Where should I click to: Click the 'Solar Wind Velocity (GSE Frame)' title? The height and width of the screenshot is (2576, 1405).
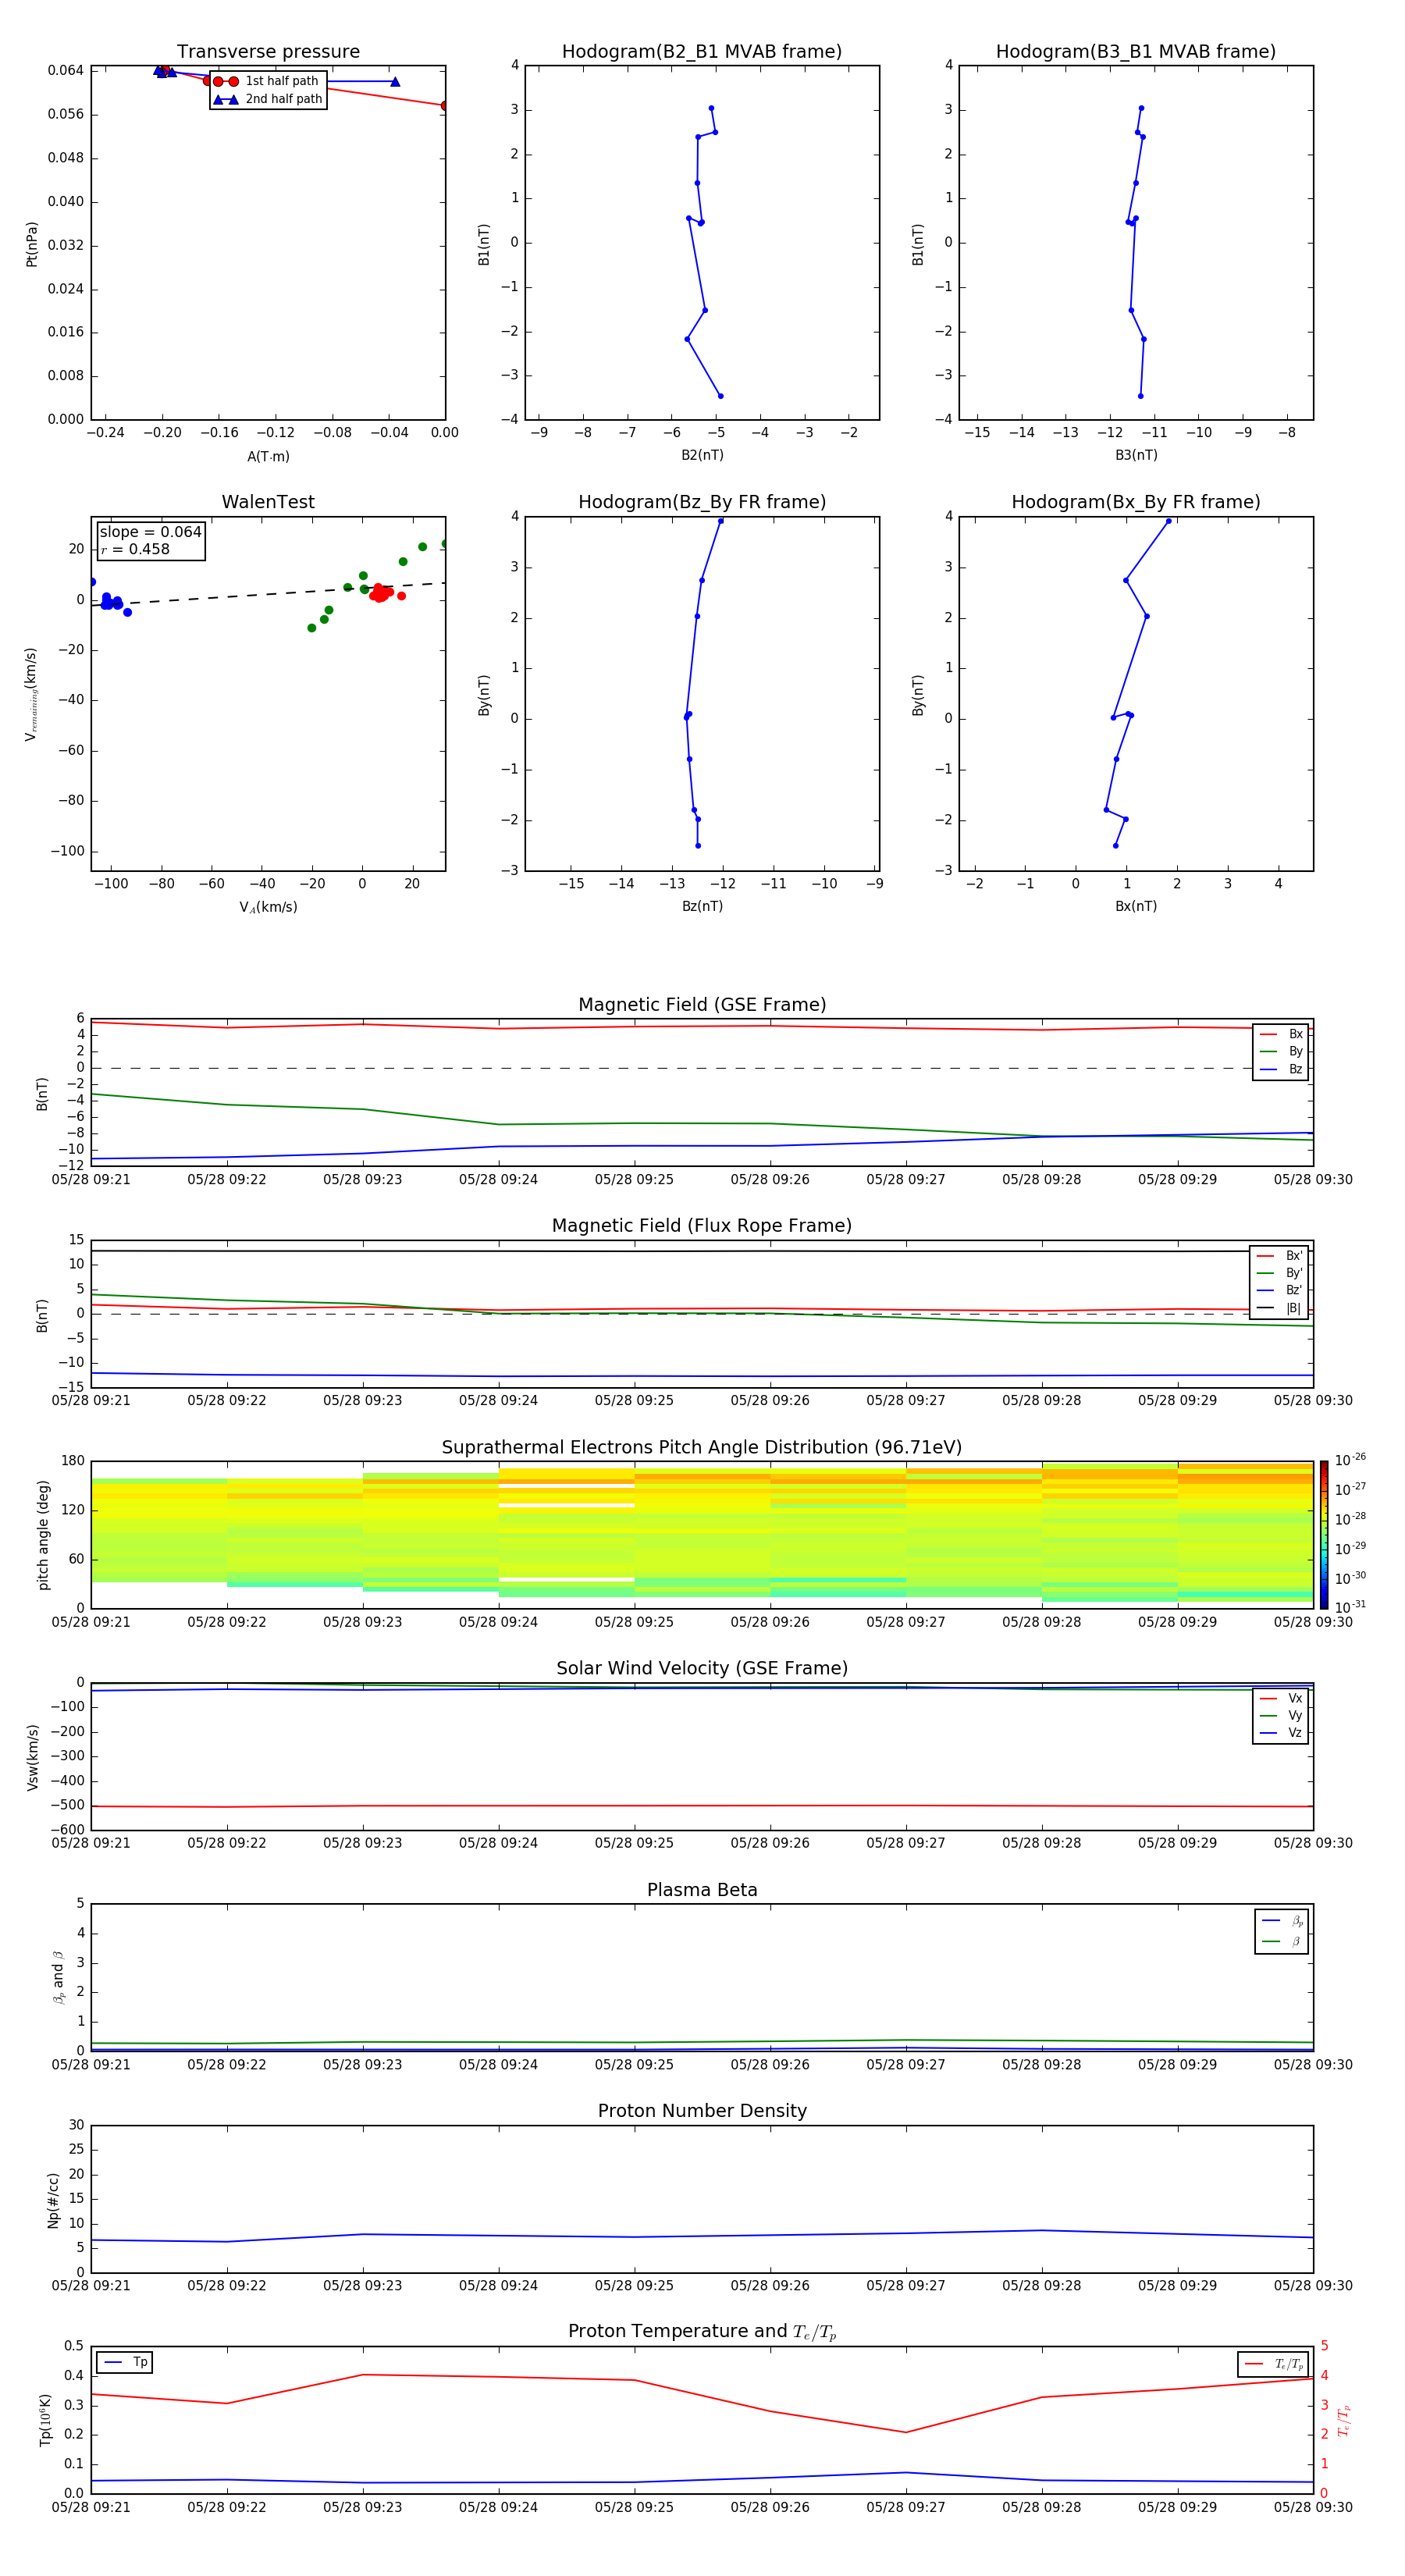click(x=702, y=1669)
